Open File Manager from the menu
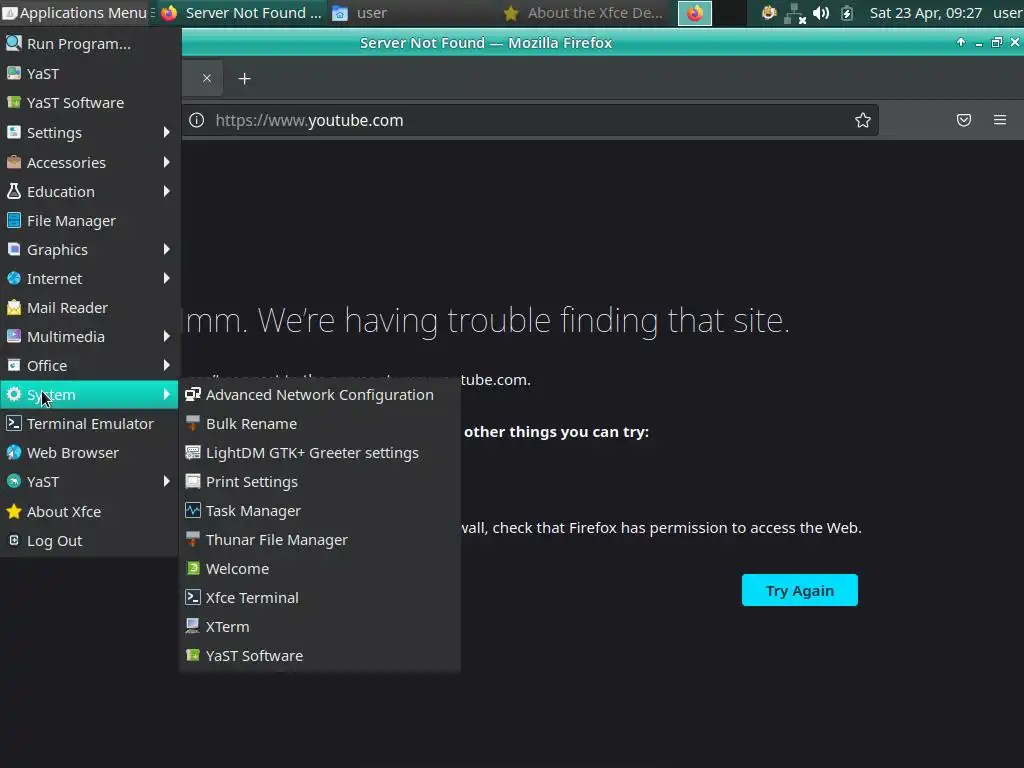The image size is (1024, 768). (x=89, y=221)
